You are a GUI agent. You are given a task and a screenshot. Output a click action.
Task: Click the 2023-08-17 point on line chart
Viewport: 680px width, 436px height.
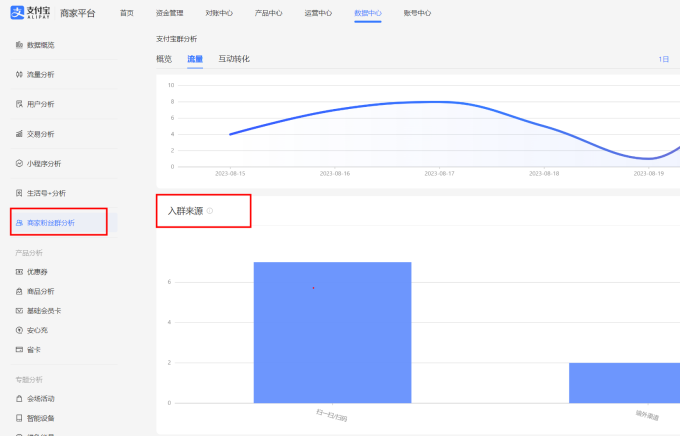coord(440,101)
